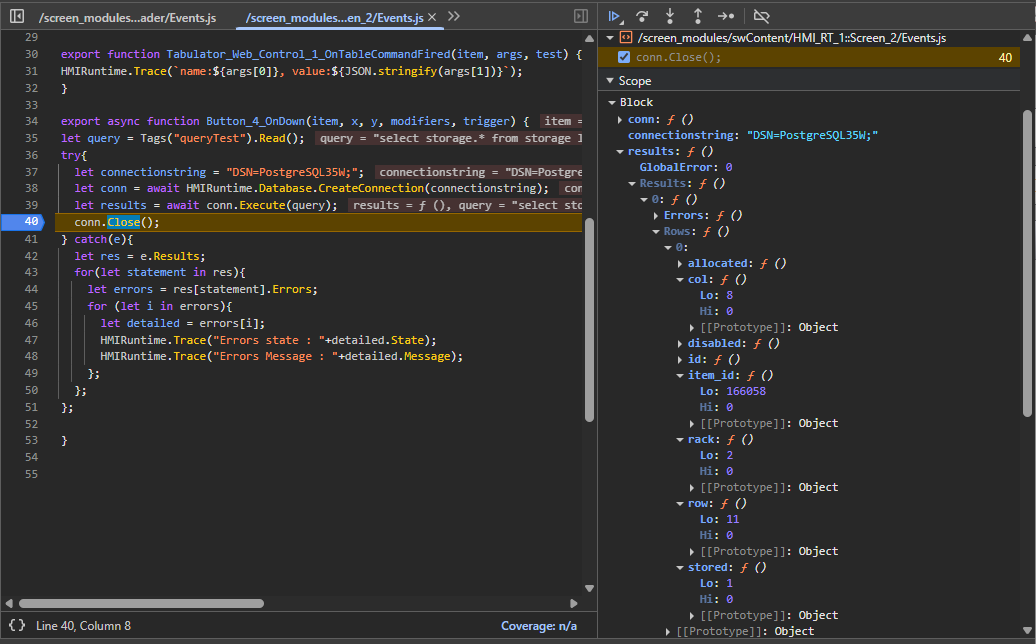Click the Coverage: n/a link

(538, 626)
